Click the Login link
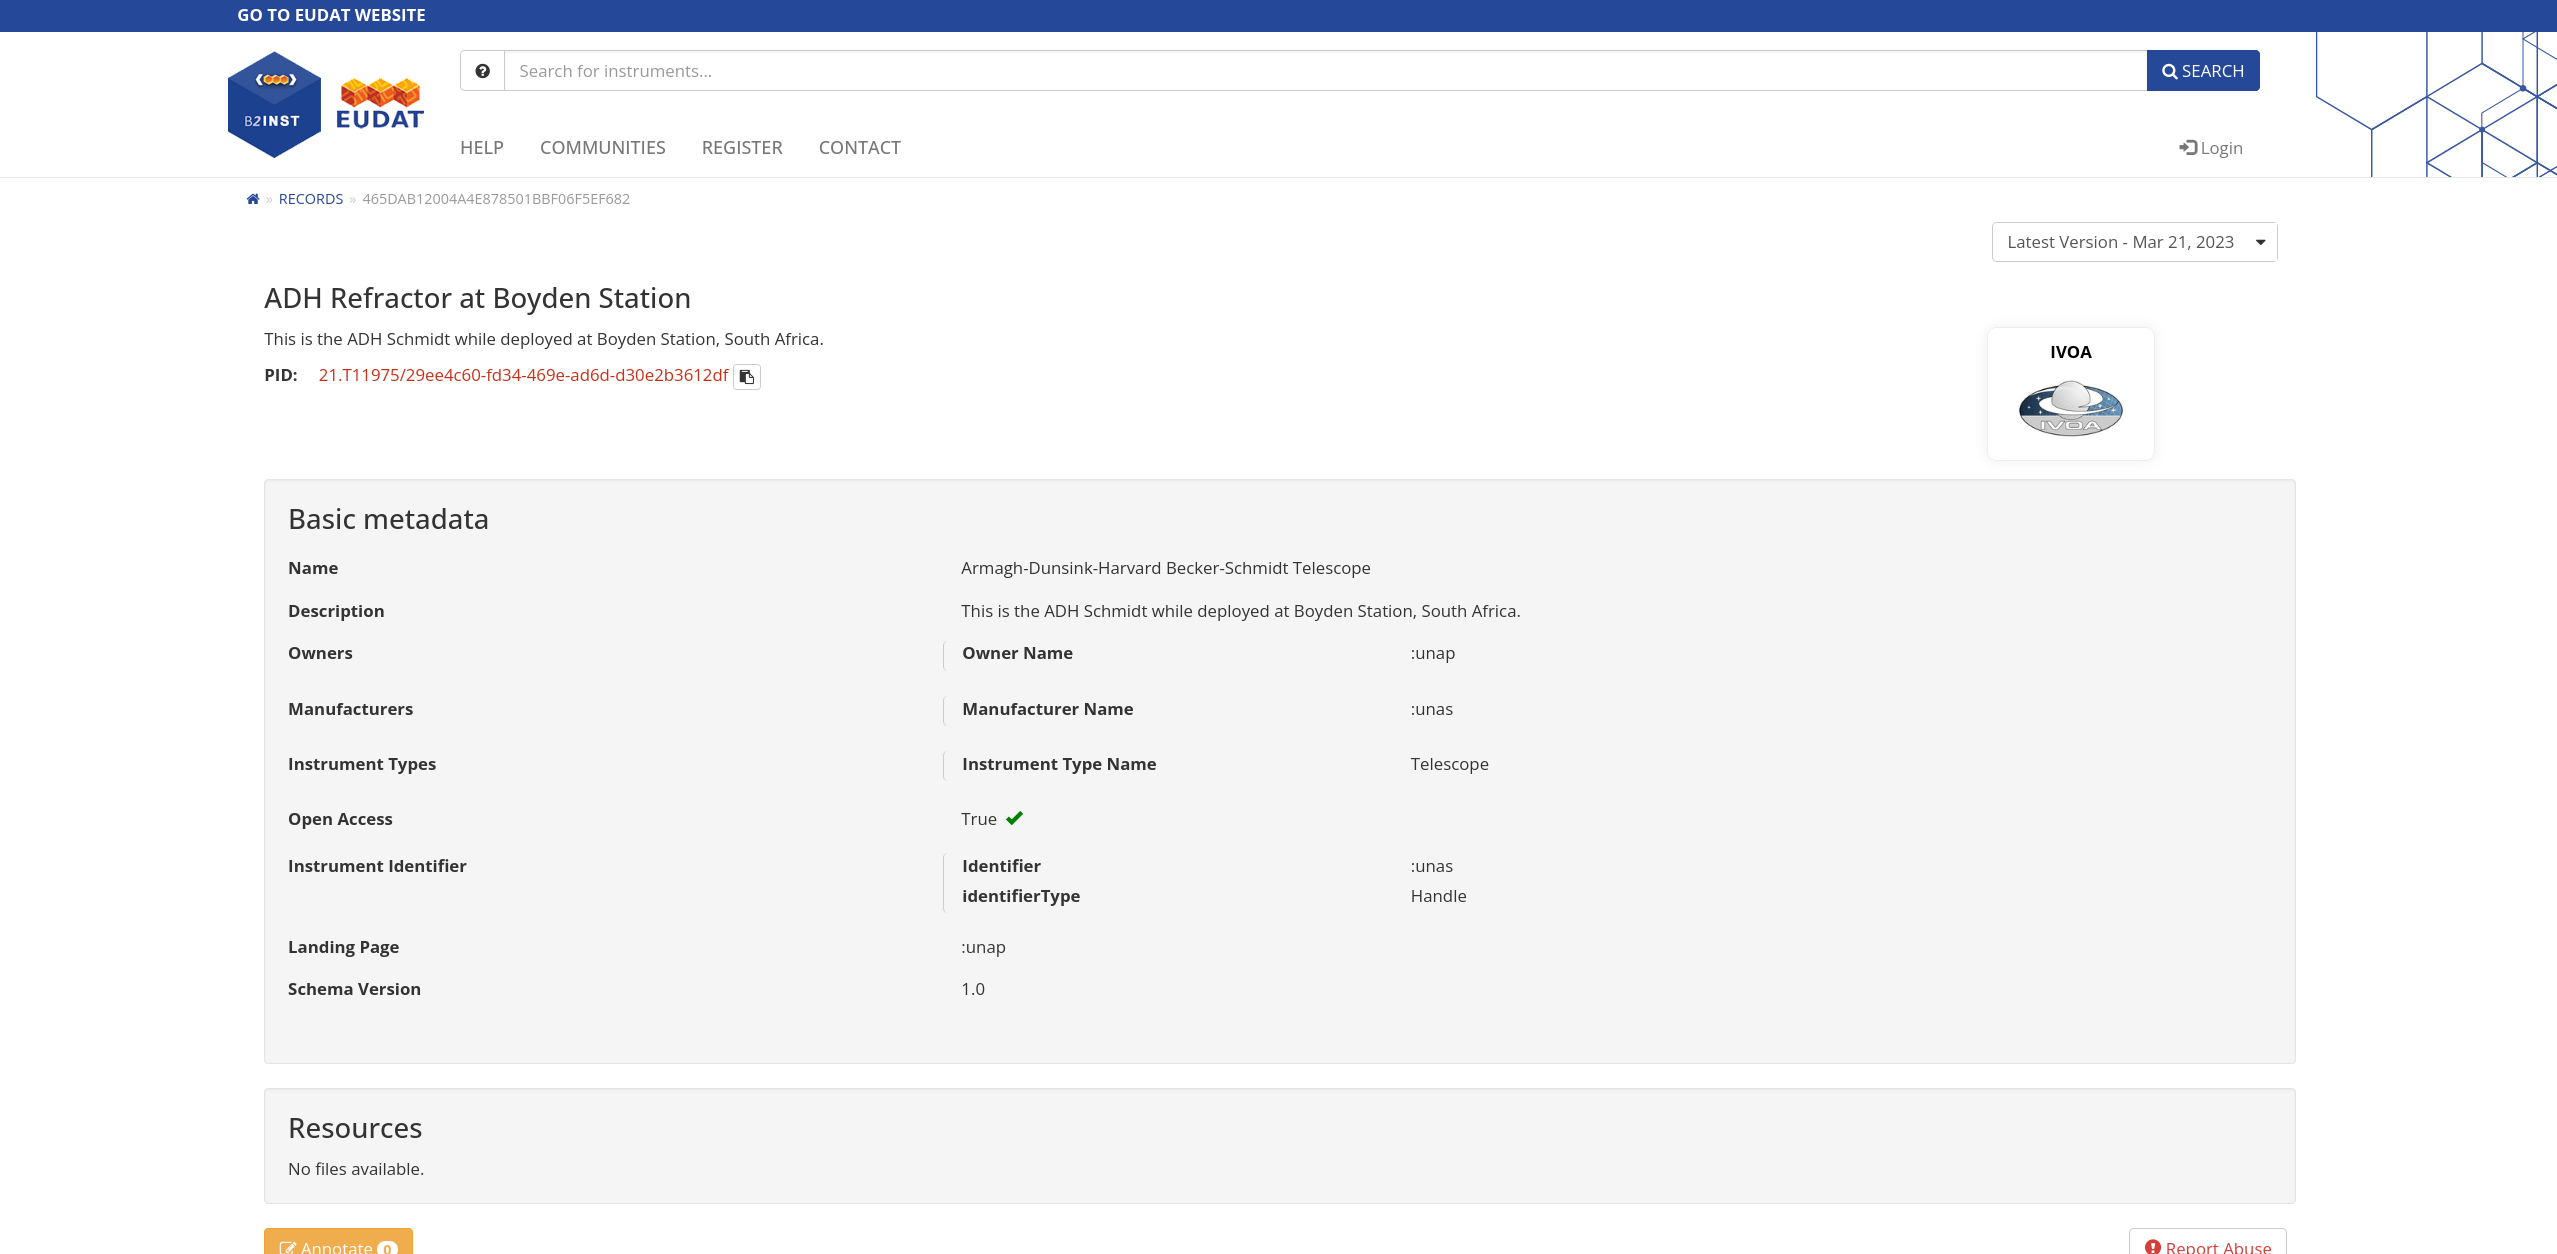 2211,148
